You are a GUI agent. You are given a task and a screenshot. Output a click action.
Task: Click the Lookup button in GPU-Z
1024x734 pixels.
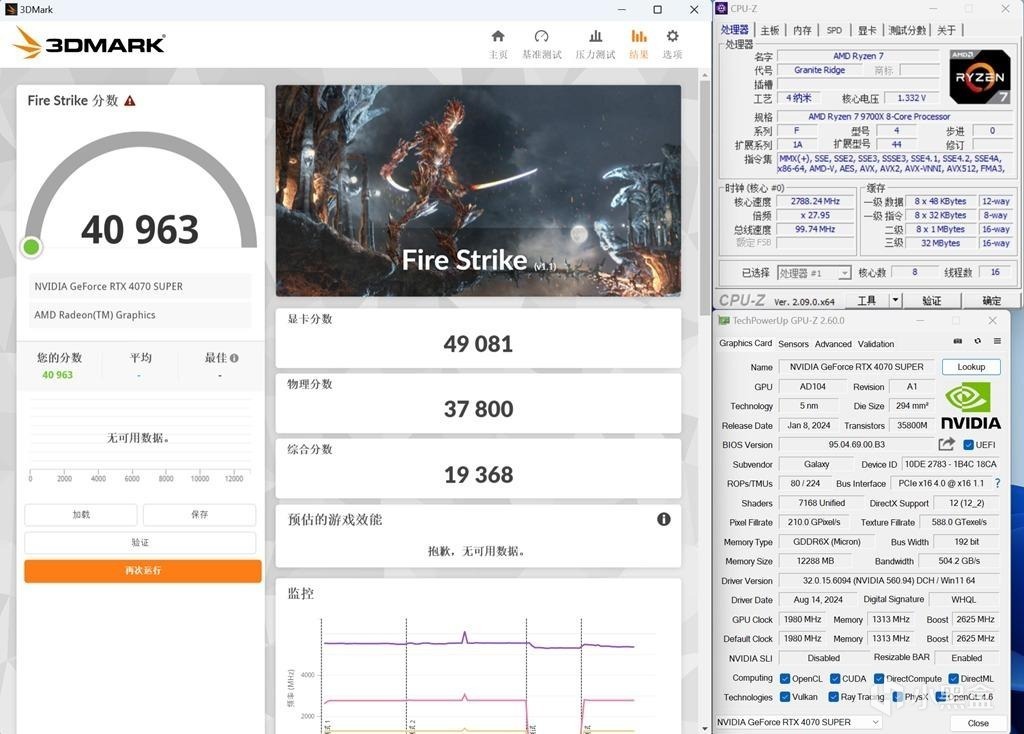tap(971, 367)
